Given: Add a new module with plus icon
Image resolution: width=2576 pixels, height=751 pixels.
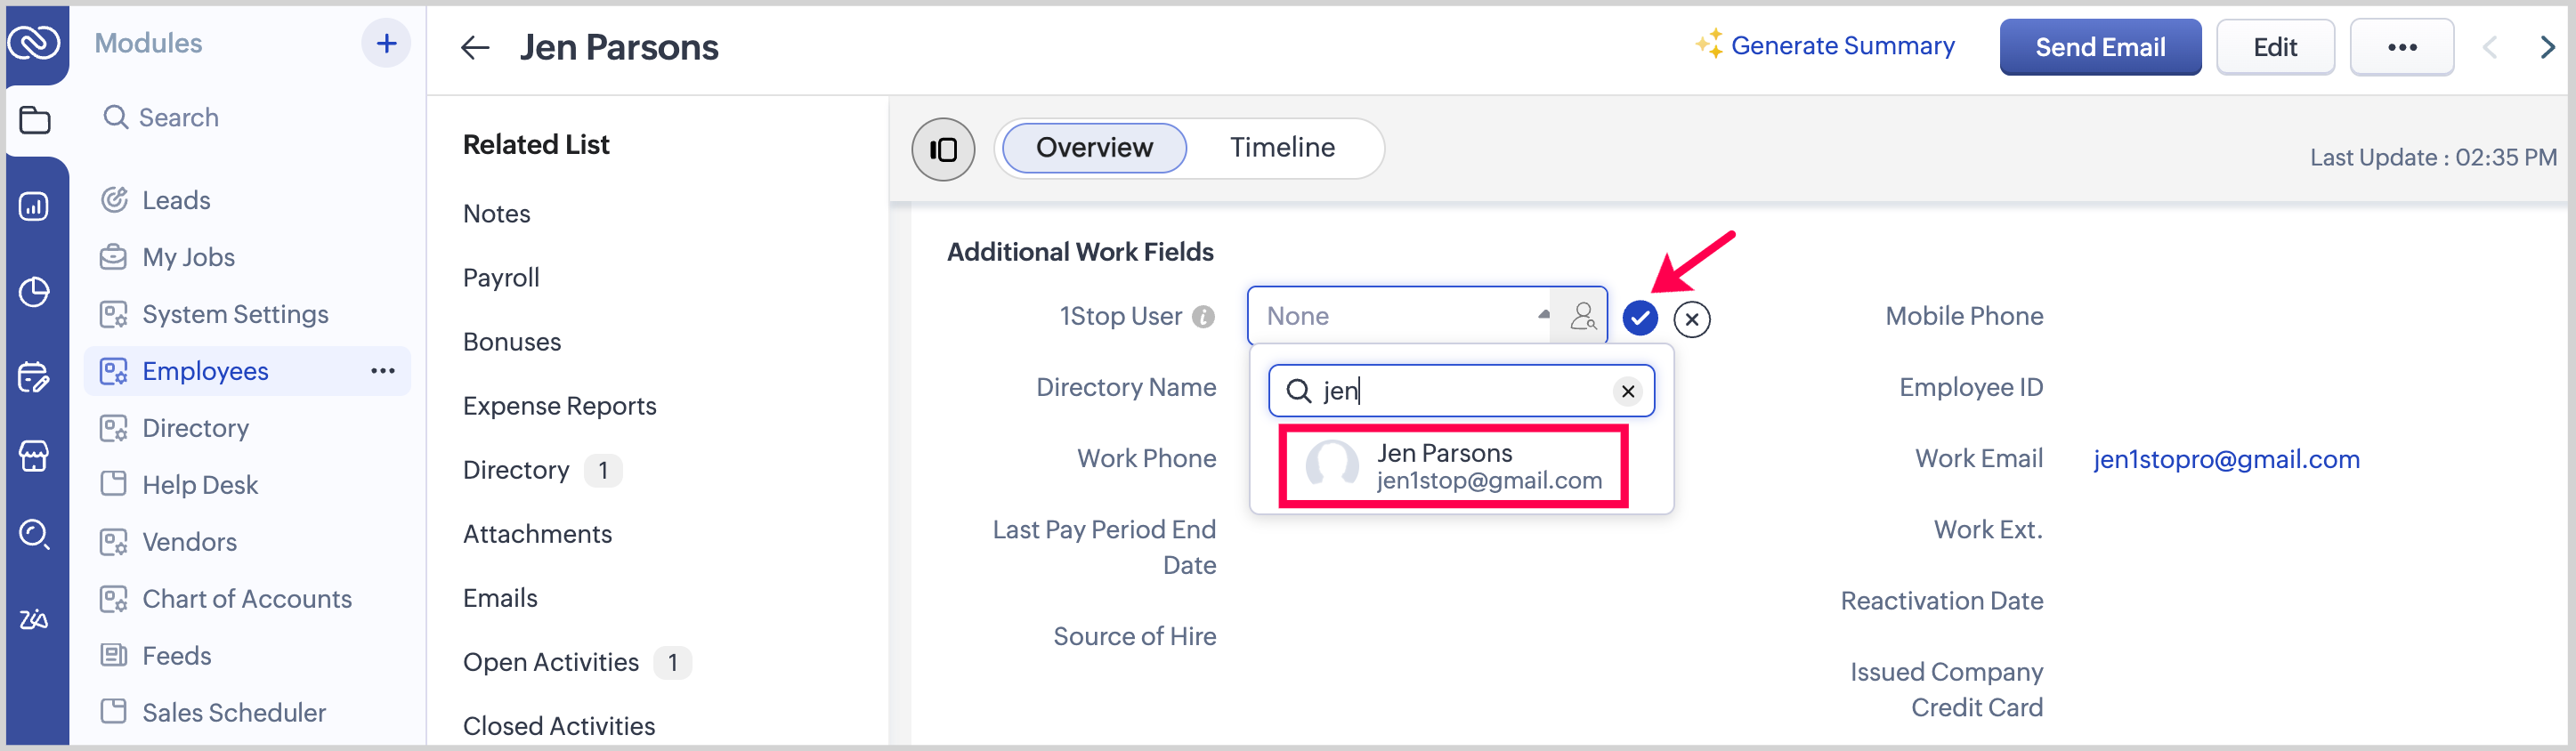Looking at the screenshot, I should 386,43.
